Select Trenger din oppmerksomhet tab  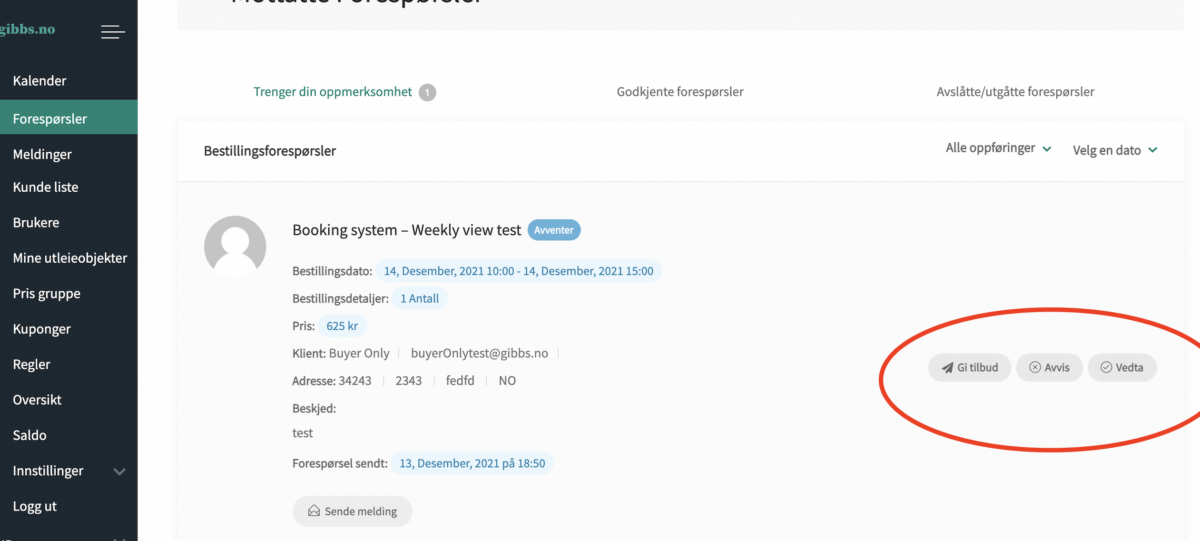point(333,92)
